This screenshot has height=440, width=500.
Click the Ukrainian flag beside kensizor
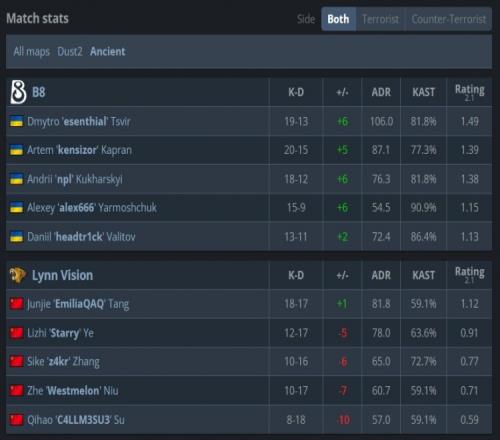click(16, 150)
